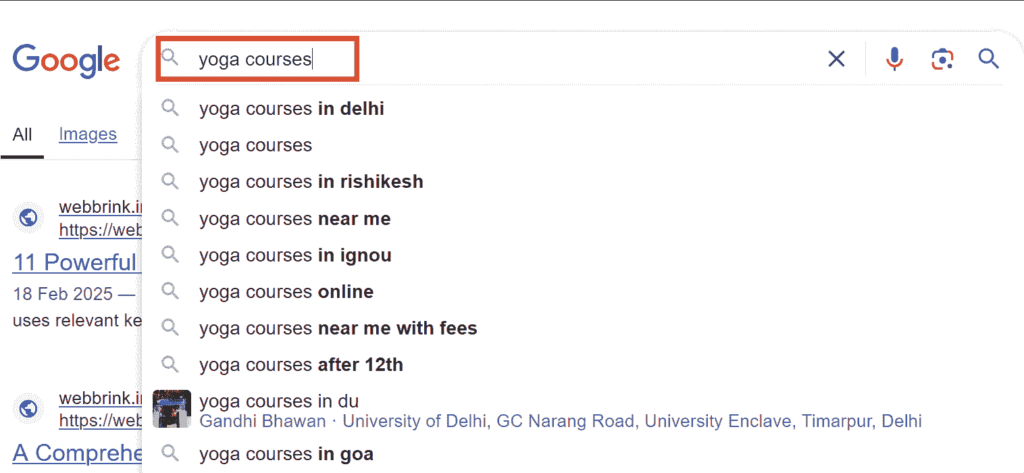Image resolution: width=1024 pixels, height=473 pixels.
Task: Click magnifier icon inside search field
Action: 170,57
